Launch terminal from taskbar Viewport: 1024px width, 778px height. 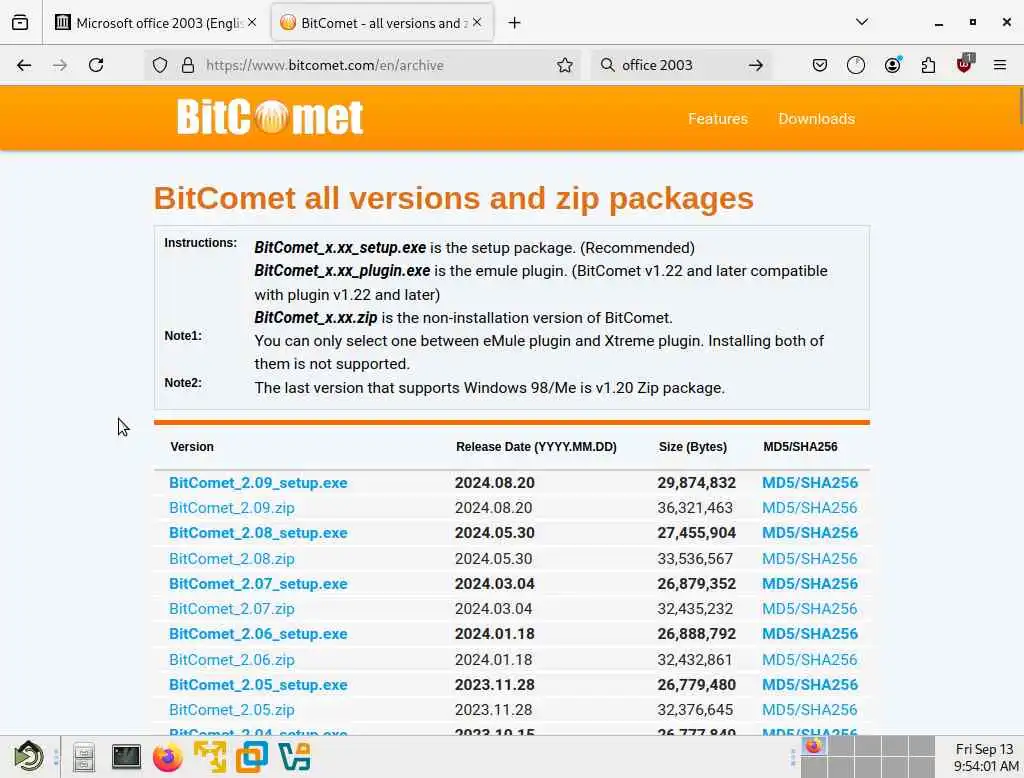tap(126, 756)
